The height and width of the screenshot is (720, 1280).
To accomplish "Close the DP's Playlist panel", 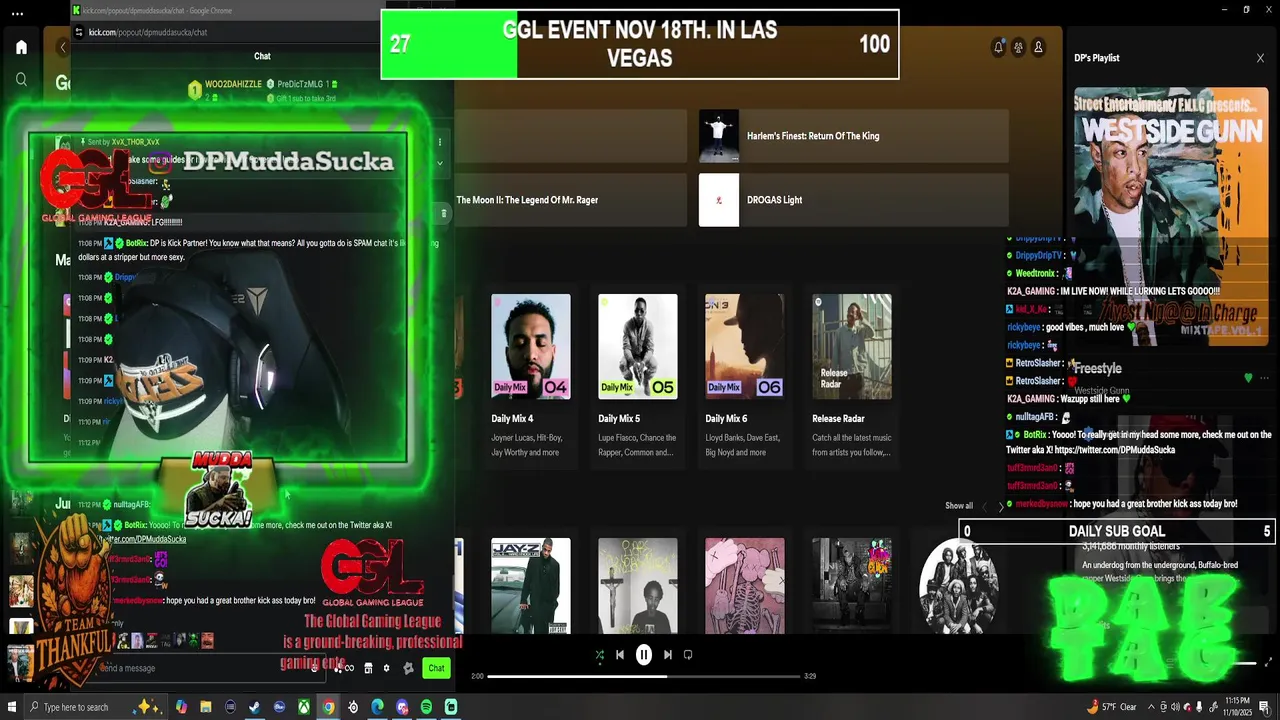I will click(x=1260, y=58).
